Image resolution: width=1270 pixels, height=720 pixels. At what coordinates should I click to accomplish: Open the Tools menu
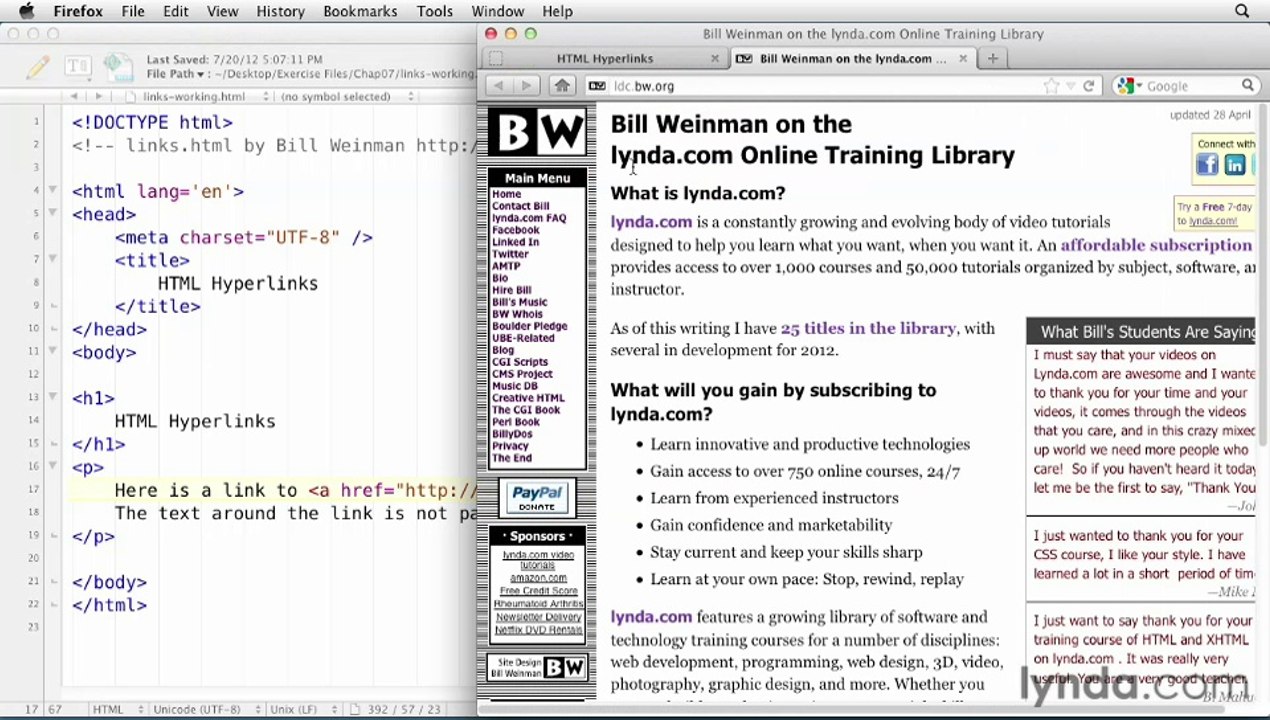434,11
